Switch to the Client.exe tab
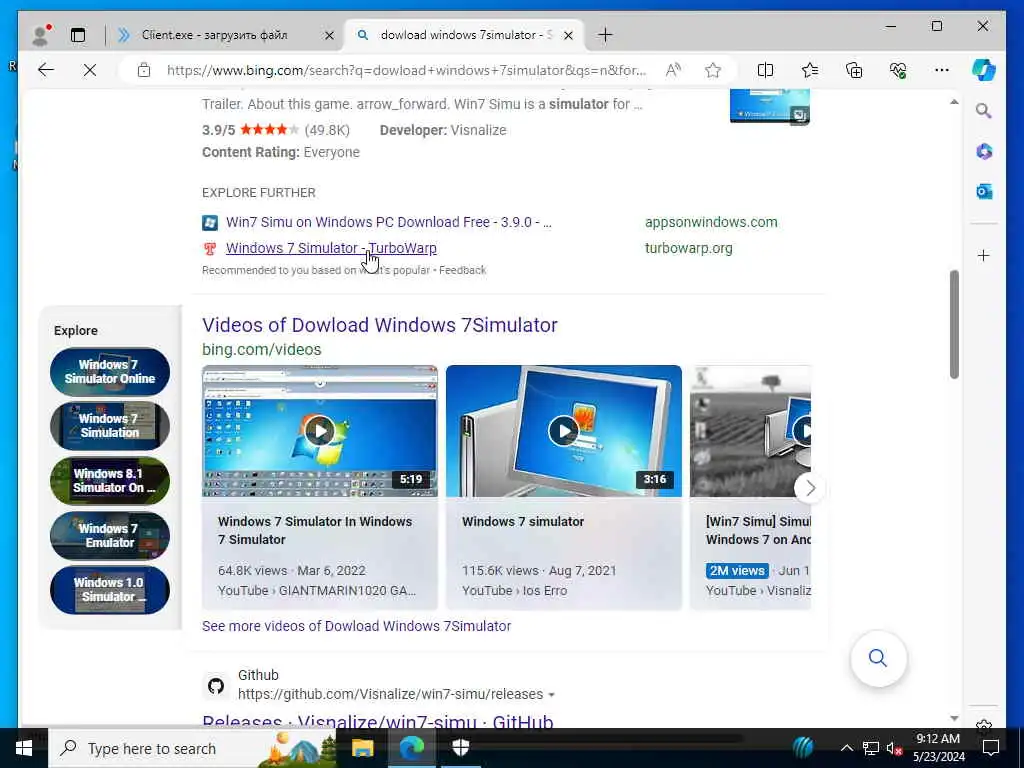Image resolution: width=1024 pixels, height=768 pixels. (x=216, y=35)
